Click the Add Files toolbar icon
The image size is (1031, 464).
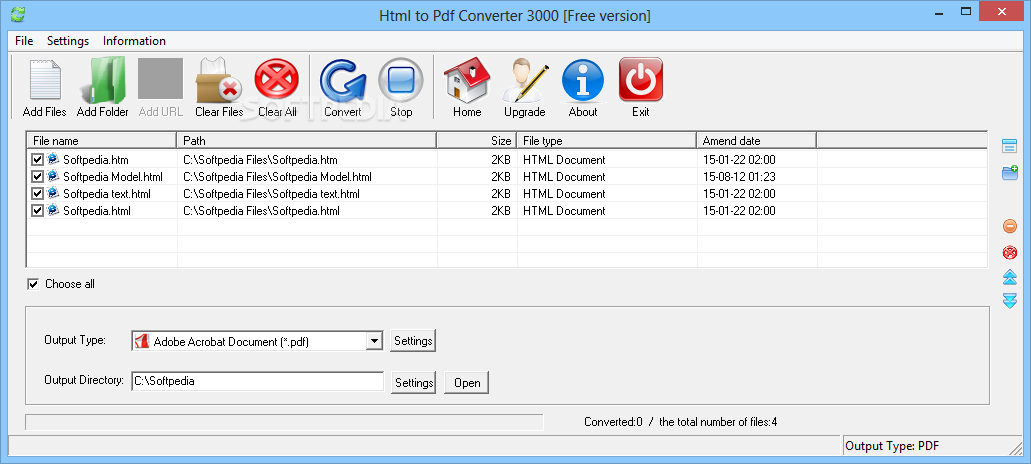[x=45, y=80]
